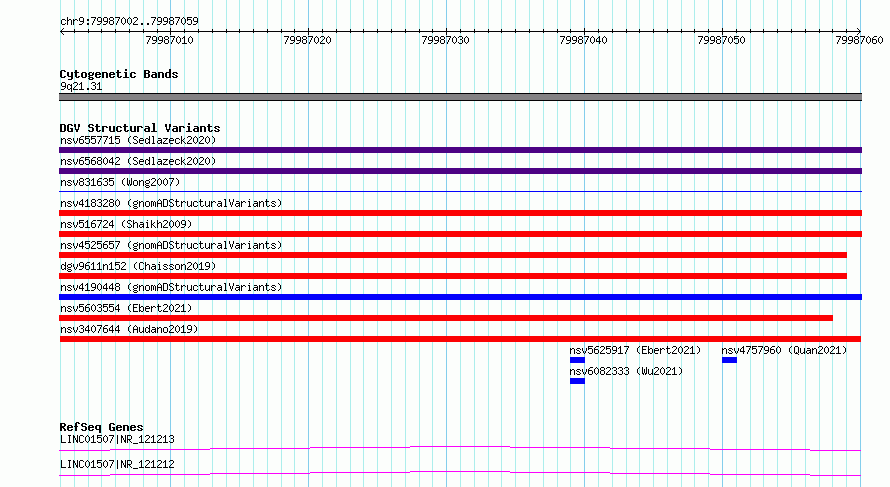This screenshot has width=890, height=487.
Task: Click ruler position 79987060
Action: pos(859,40)
